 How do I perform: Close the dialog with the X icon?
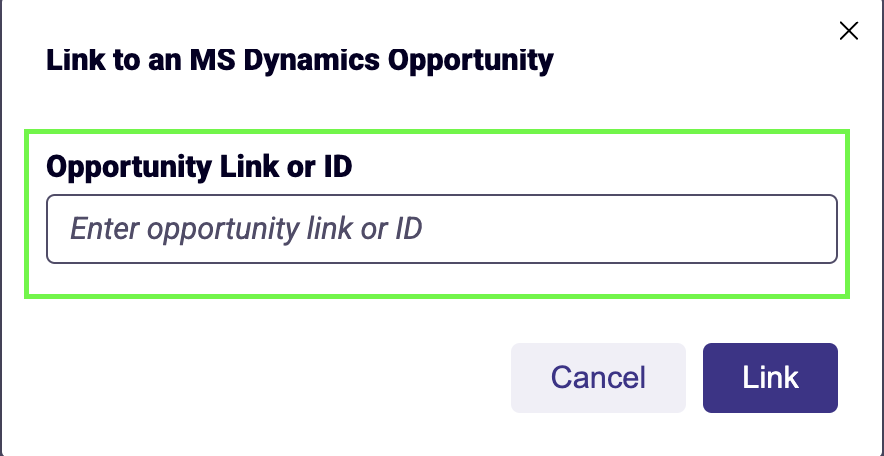click(848, 31)
